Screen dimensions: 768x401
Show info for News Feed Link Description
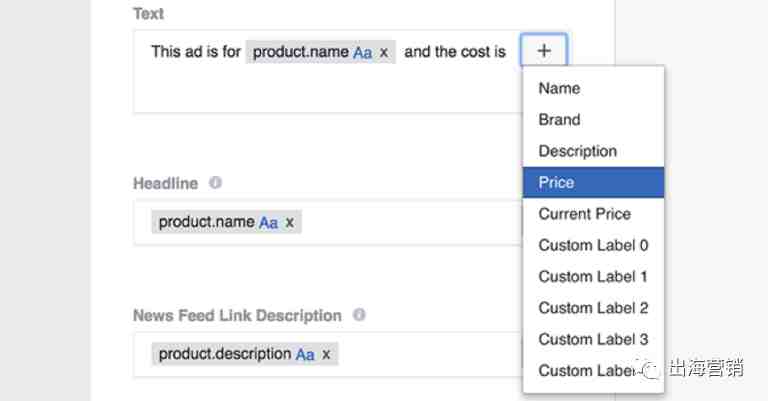[x=358, y=315]
